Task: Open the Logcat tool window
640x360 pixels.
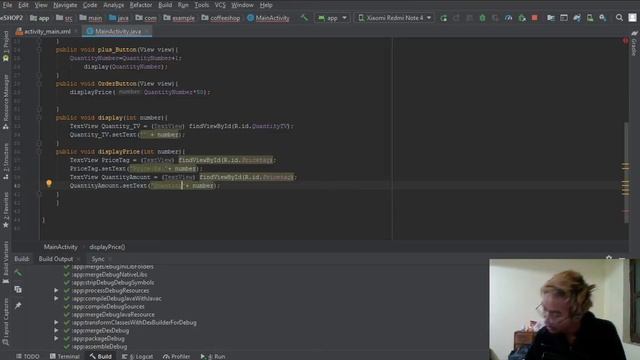Action: coord(138,356)
